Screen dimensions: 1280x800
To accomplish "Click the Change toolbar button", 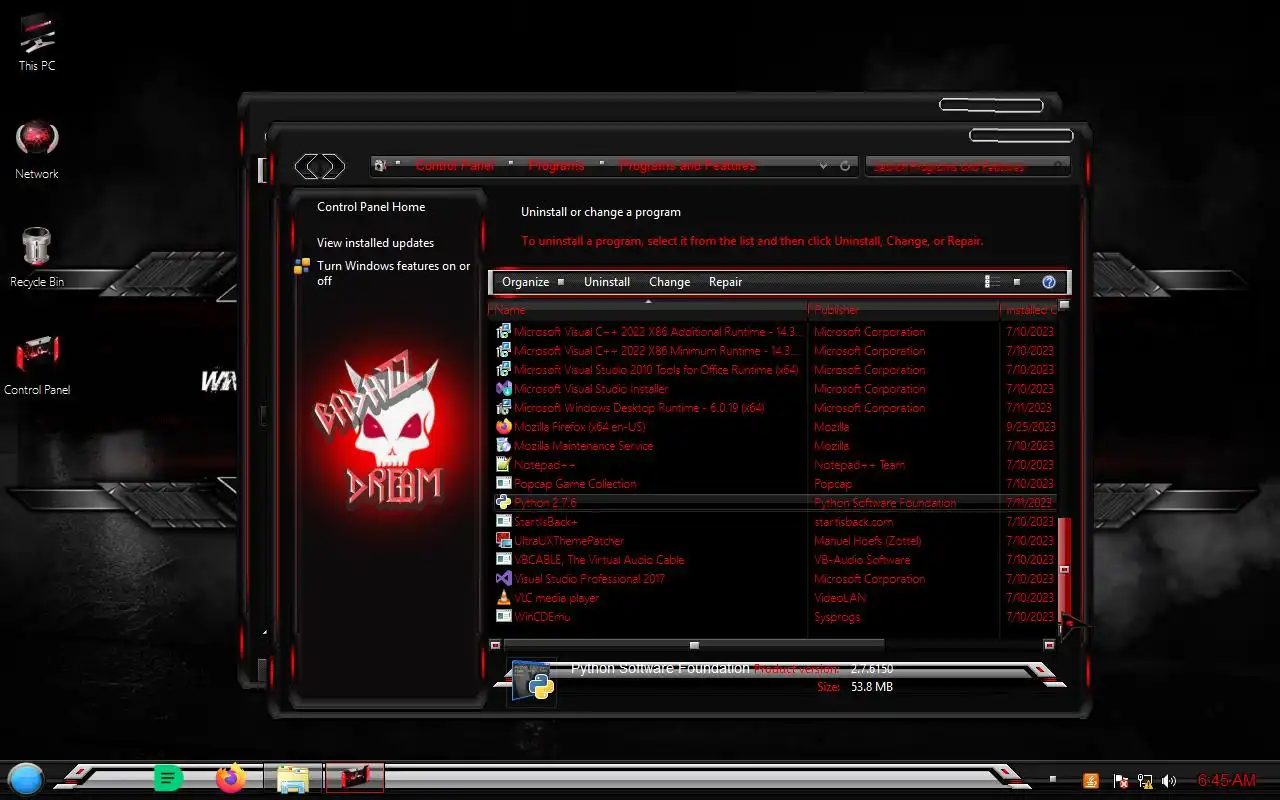I will click(x=669, y=282).
